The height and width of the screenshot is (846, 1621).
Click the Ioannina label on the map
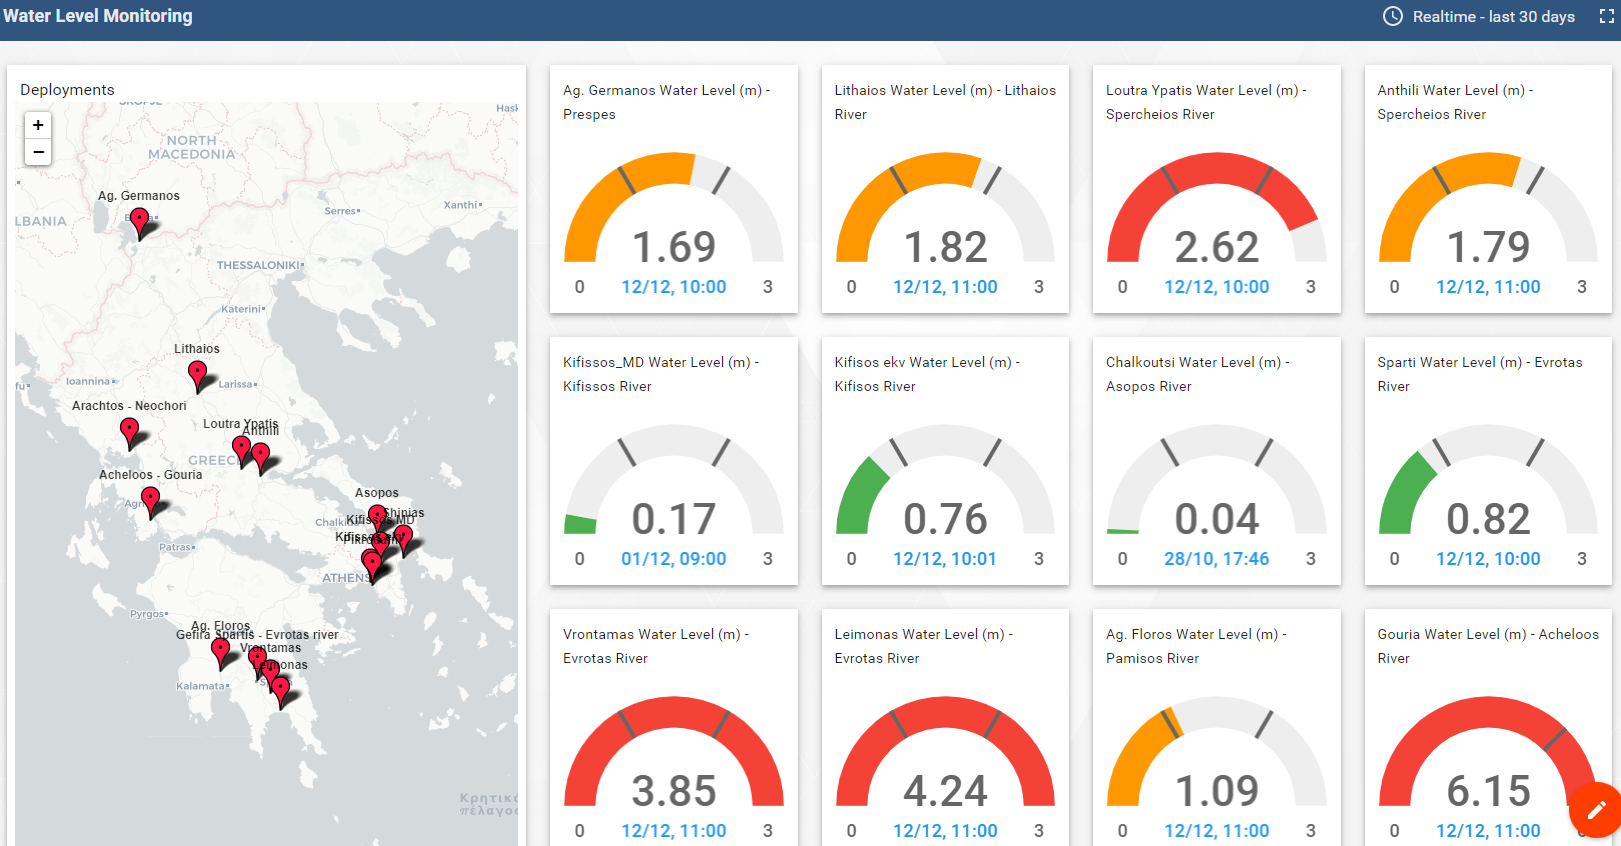tap(89, 381)
